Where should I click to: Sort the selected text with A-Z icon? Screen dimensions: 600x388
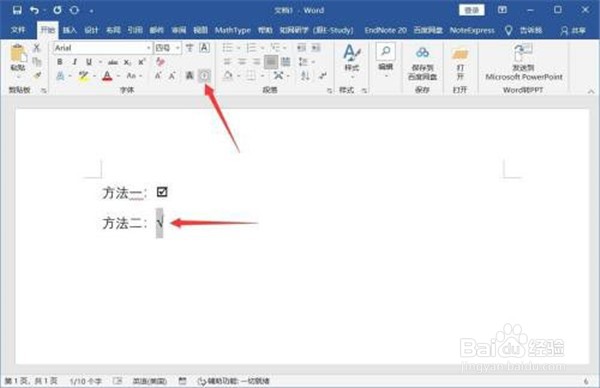coord(305,76)
